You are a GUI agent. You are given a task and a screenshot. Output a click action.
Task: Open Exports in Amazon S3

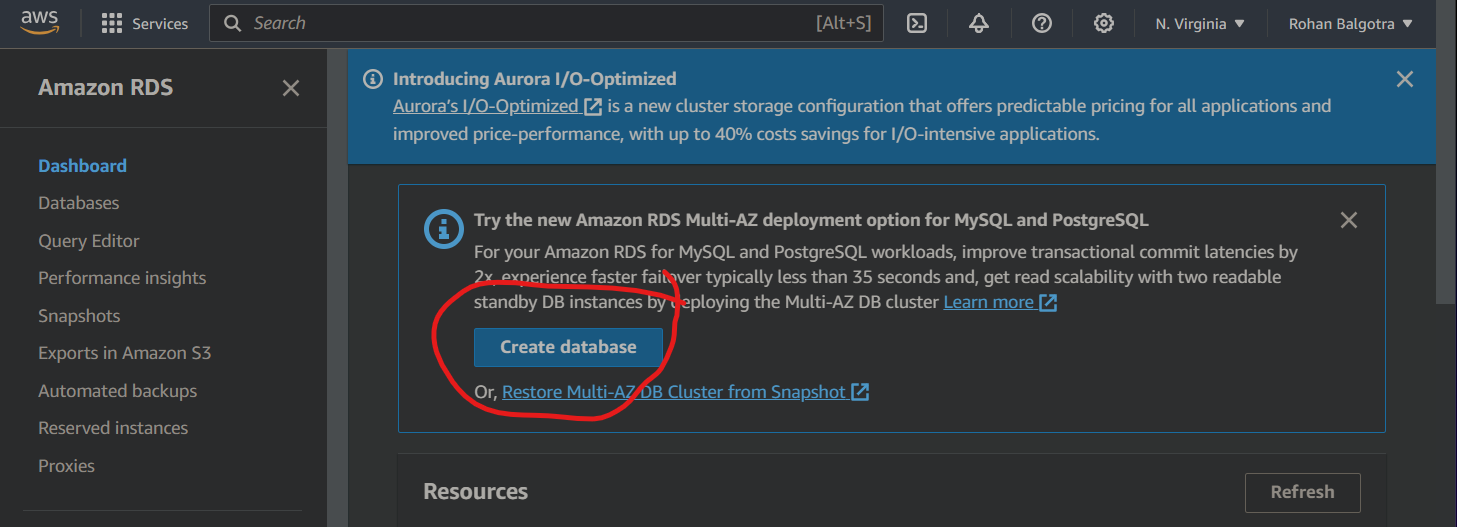124,353
